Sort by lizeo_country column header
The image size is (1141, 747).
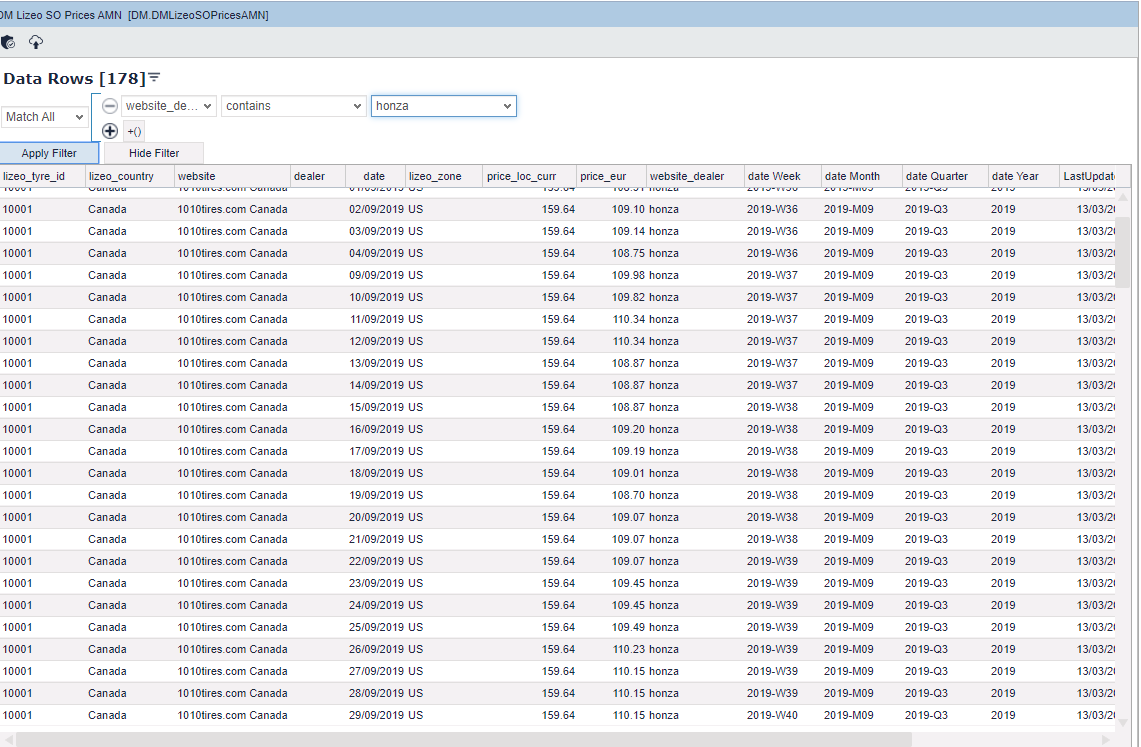click(x=121, y=176)
